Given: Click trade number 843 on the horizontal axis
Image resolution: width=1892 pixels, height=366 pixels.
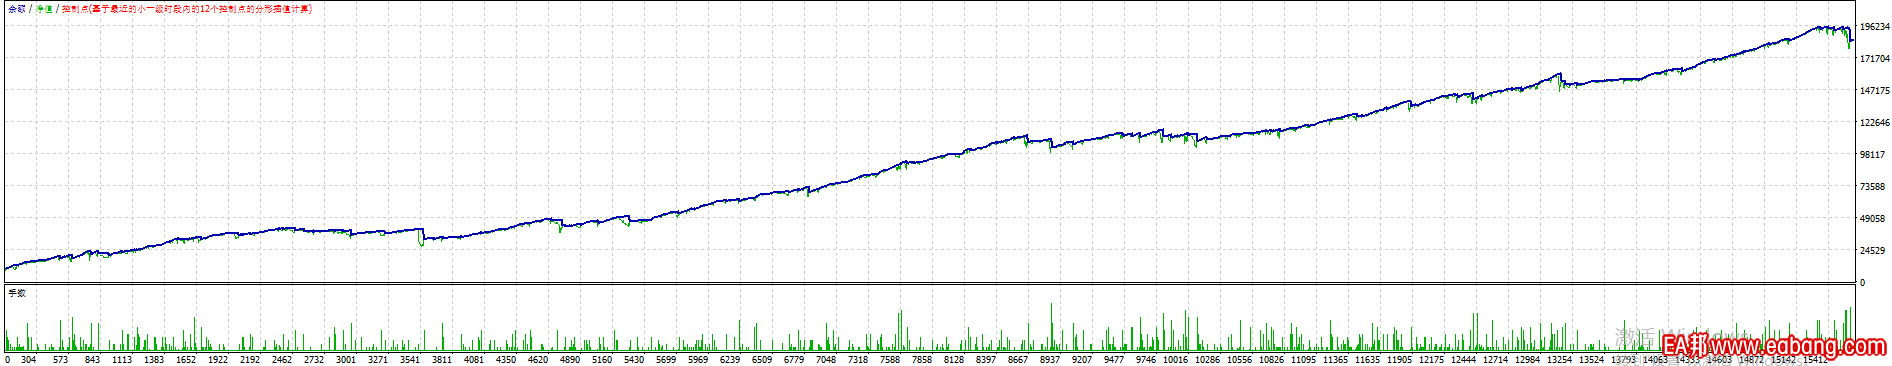Looking at the screenshot, I should coord(92,359).
